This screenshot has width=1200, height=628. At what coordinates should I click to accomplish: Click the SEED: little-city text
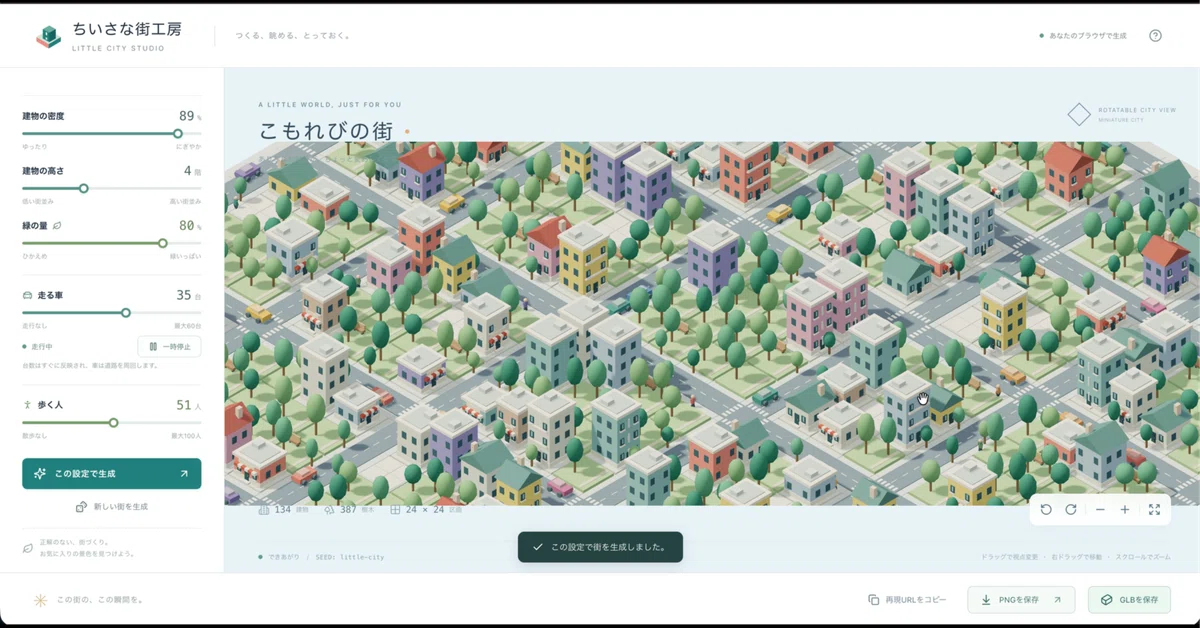[x=348, y=557]
